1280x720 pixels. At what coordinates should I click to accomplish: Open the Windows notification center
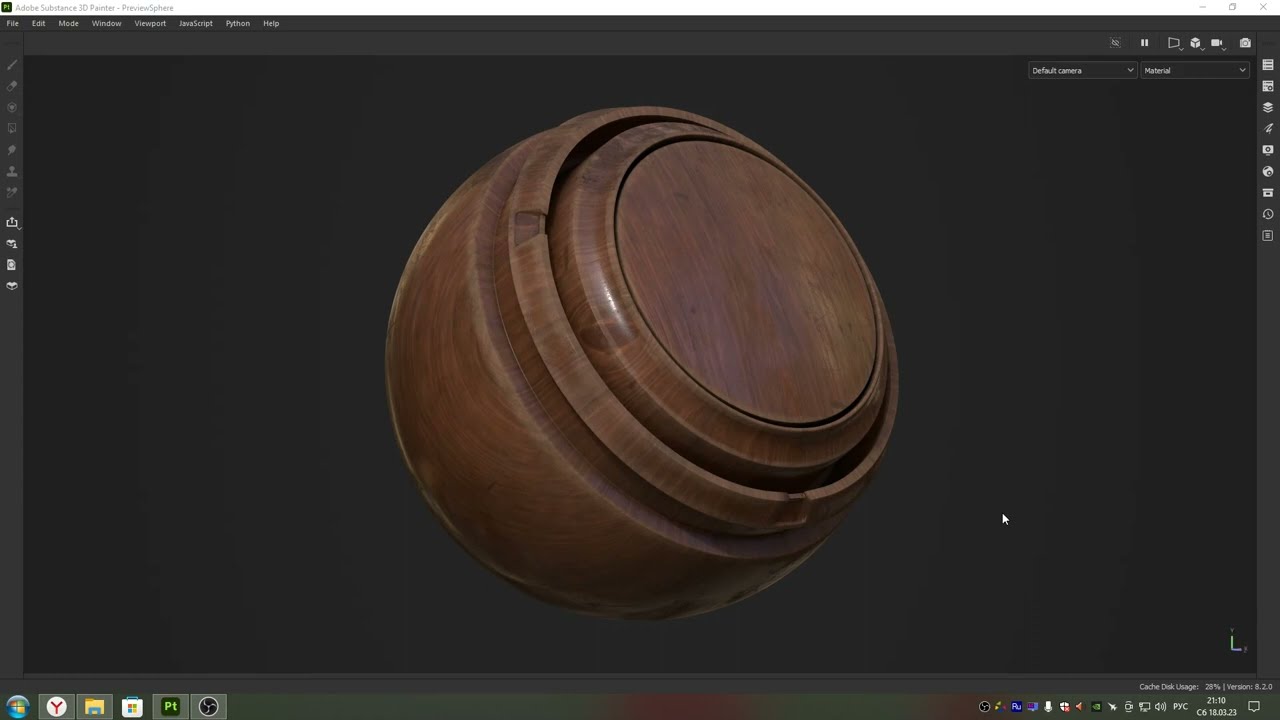(1253, 707)
